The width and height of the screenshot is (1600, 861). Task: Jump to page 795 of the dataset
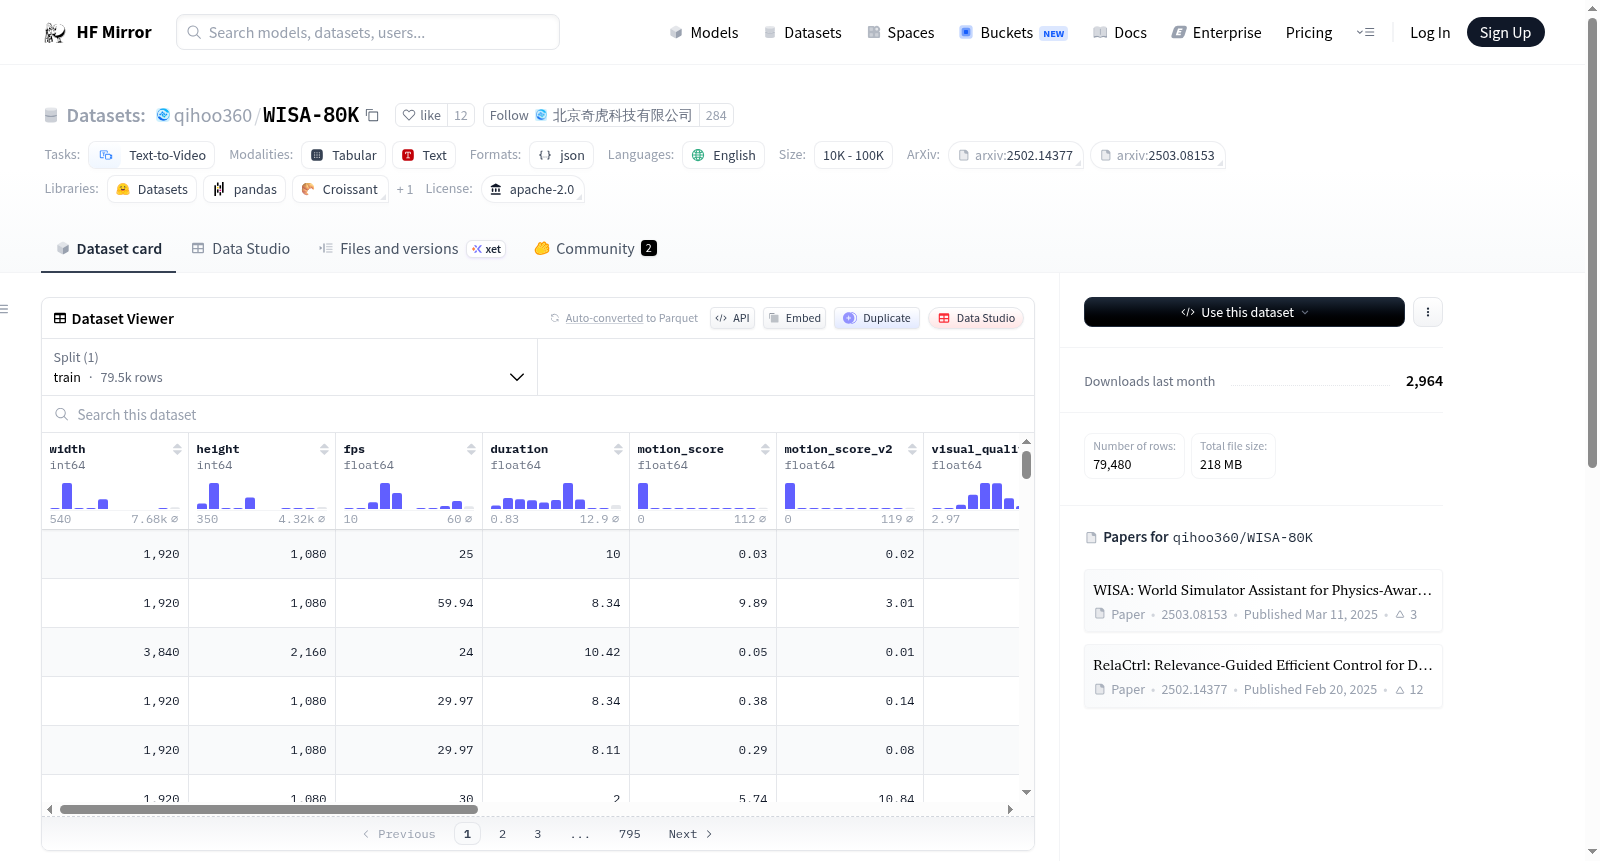(x=629, y=834)
